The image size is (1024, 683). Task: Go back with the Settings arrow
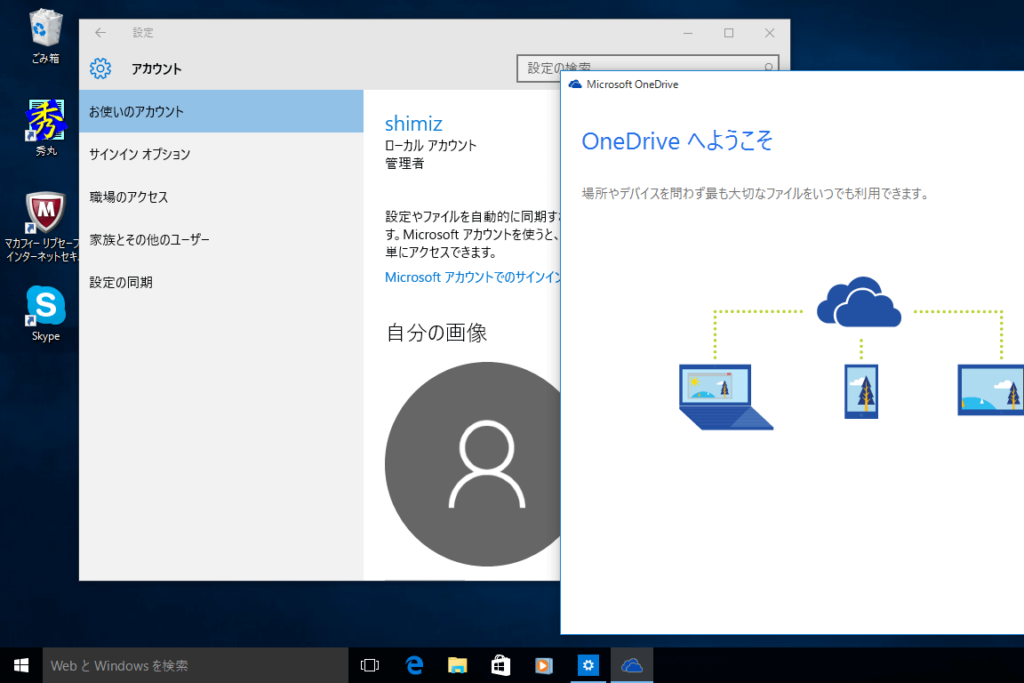coord(100,33)
